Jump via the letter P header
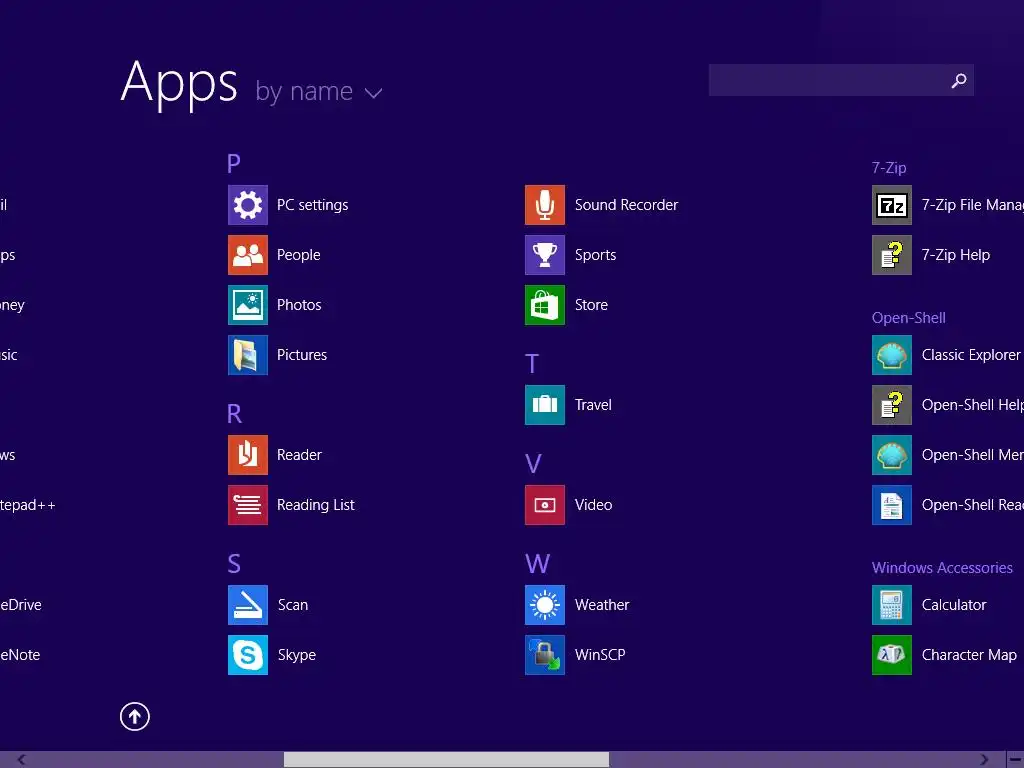Screen dimensions: 1024x768 [x=234, y=163]
